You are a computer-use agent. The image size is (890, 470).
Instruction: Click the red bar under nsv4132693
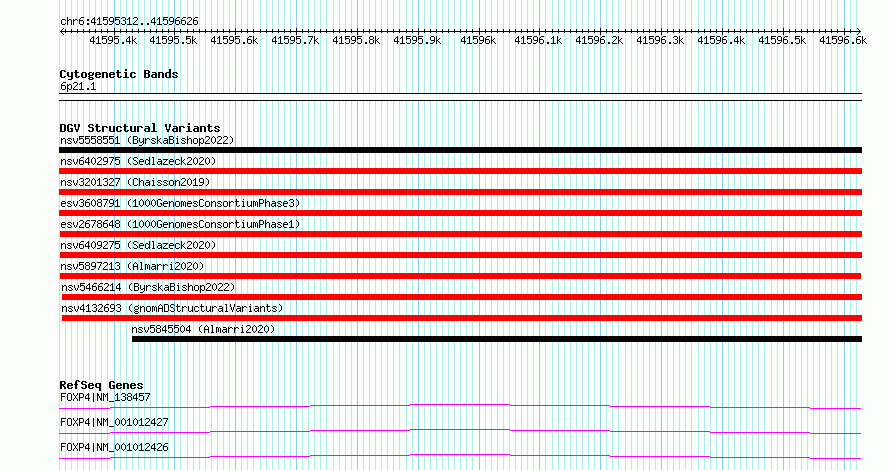point(461,318)
